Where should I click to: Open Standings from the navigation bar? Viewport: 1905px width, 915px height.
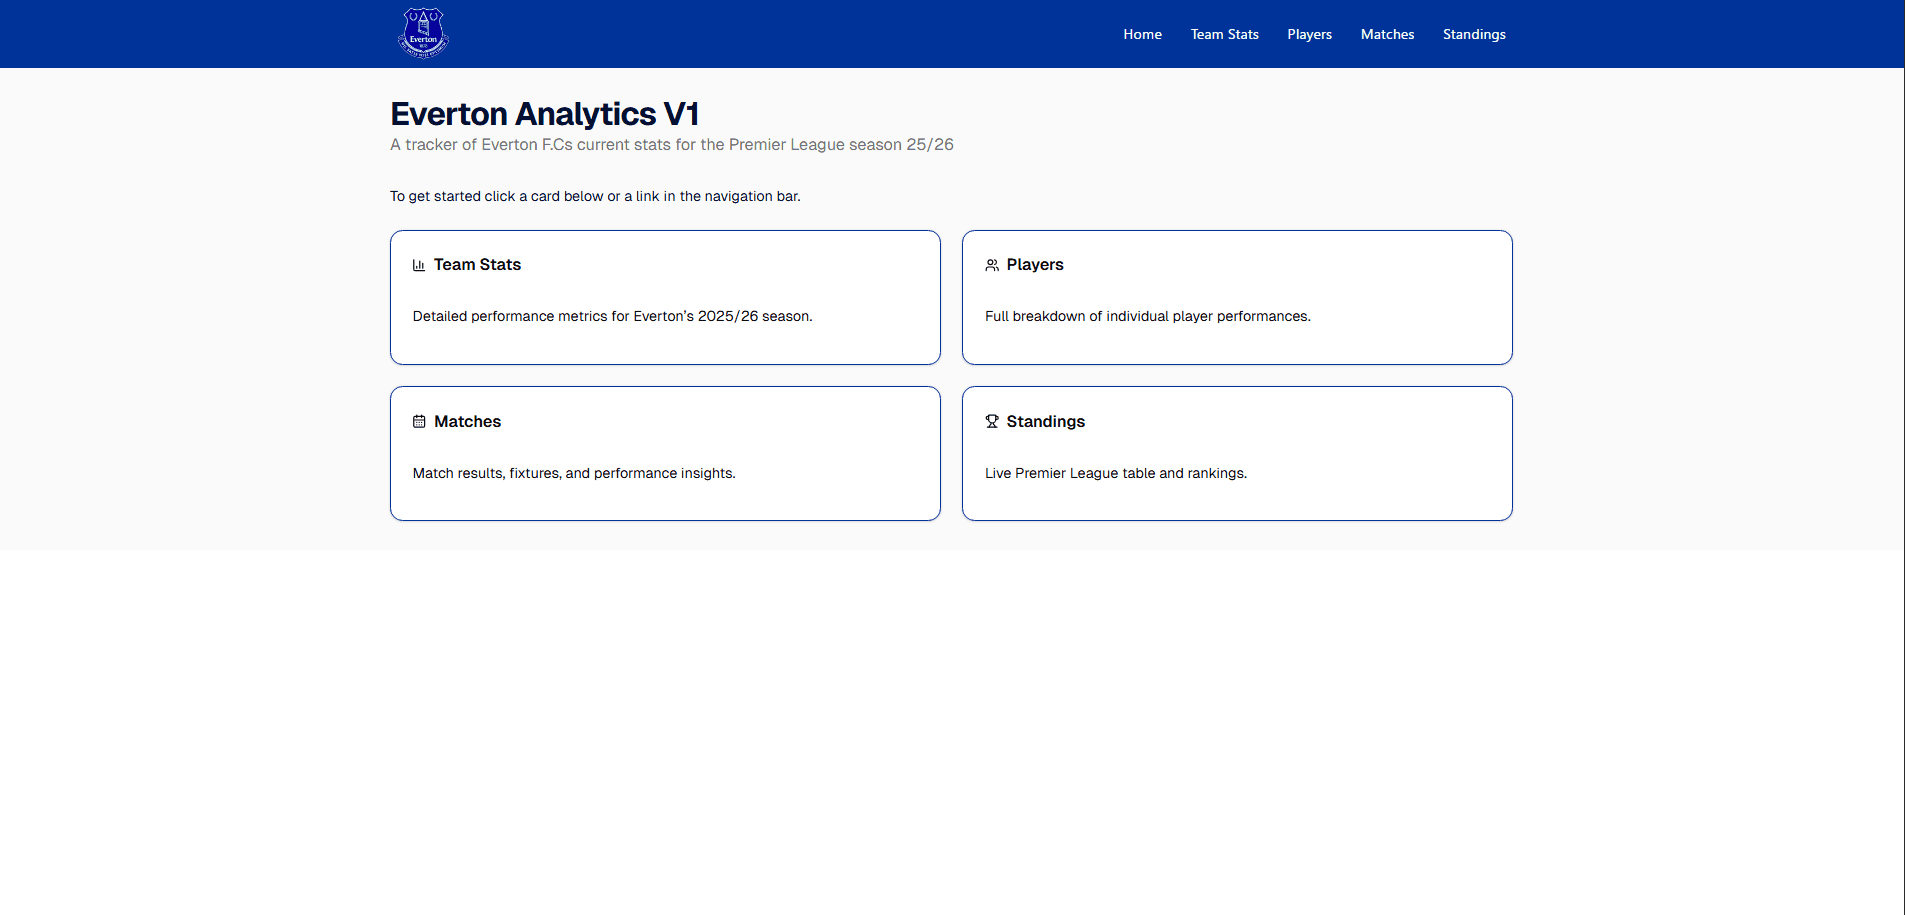pos(1474,34)
